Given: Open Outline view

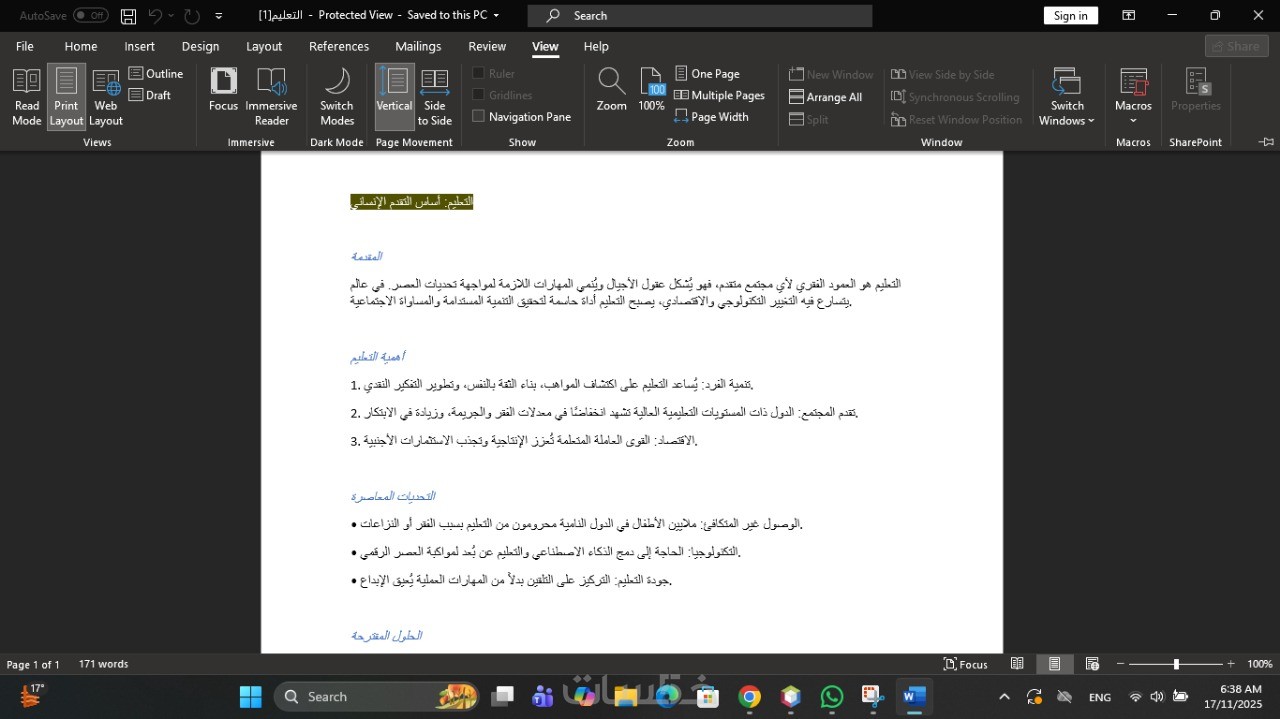Looking at the screenshot, I should (x=156, y=74).
